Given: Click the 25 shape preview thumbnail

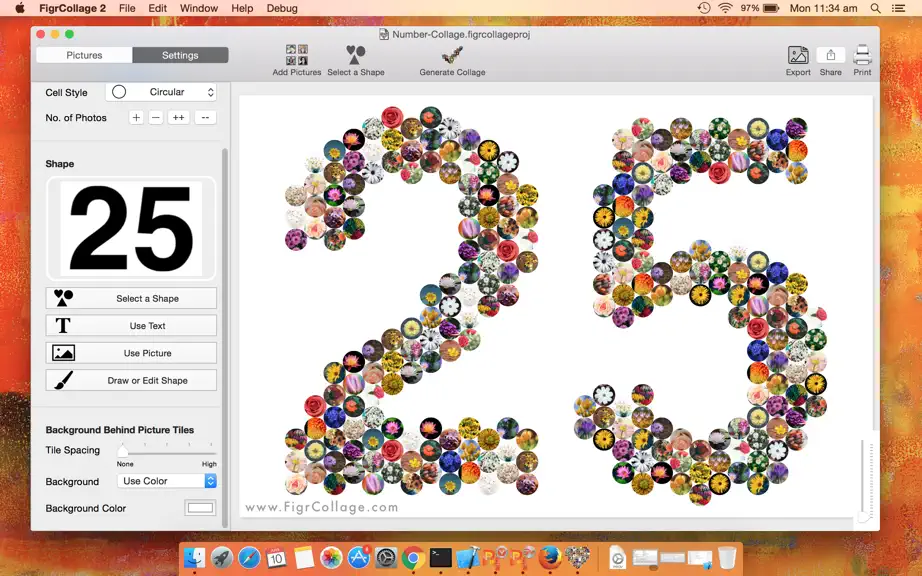Looking at the screenshot, I should 131,229.
